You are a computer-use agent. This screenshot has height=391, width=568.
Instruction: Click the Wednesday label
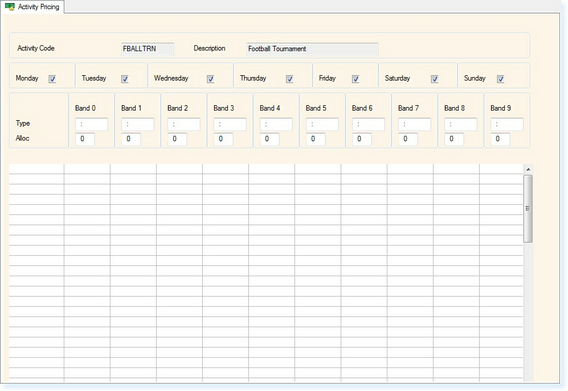[x=171, y=78]
